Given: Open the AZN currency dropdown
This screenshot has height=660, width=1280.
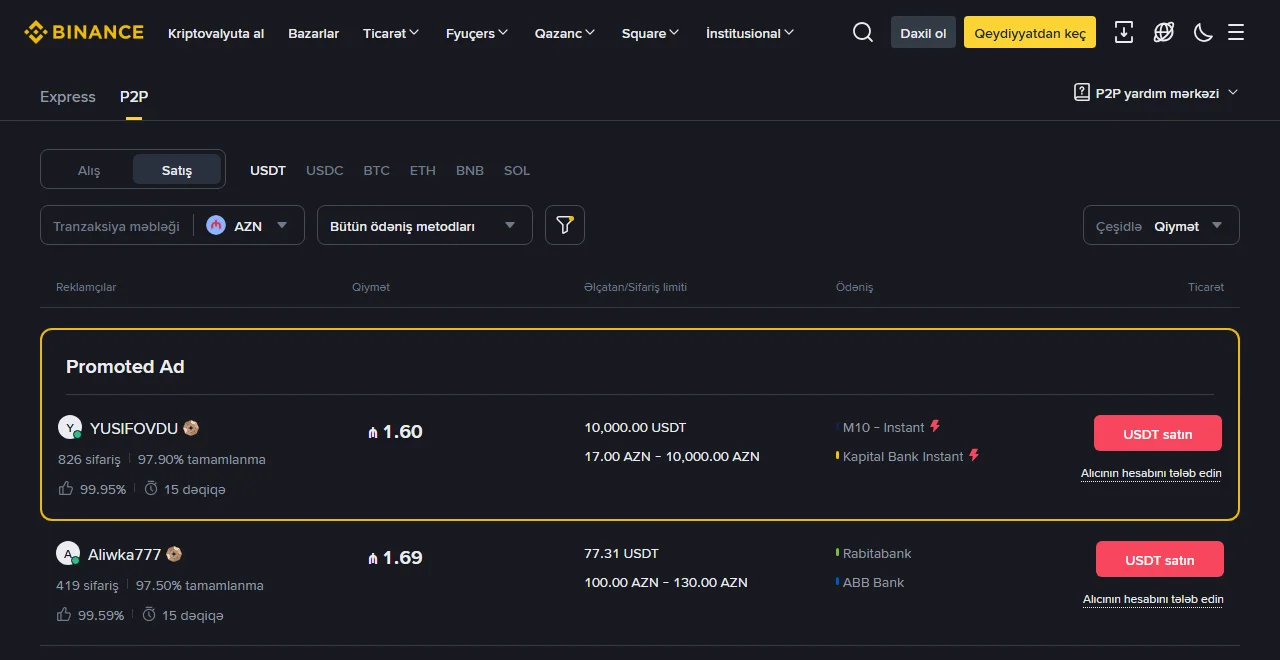Looking at the screenshot, I should [x=248, y=226].
